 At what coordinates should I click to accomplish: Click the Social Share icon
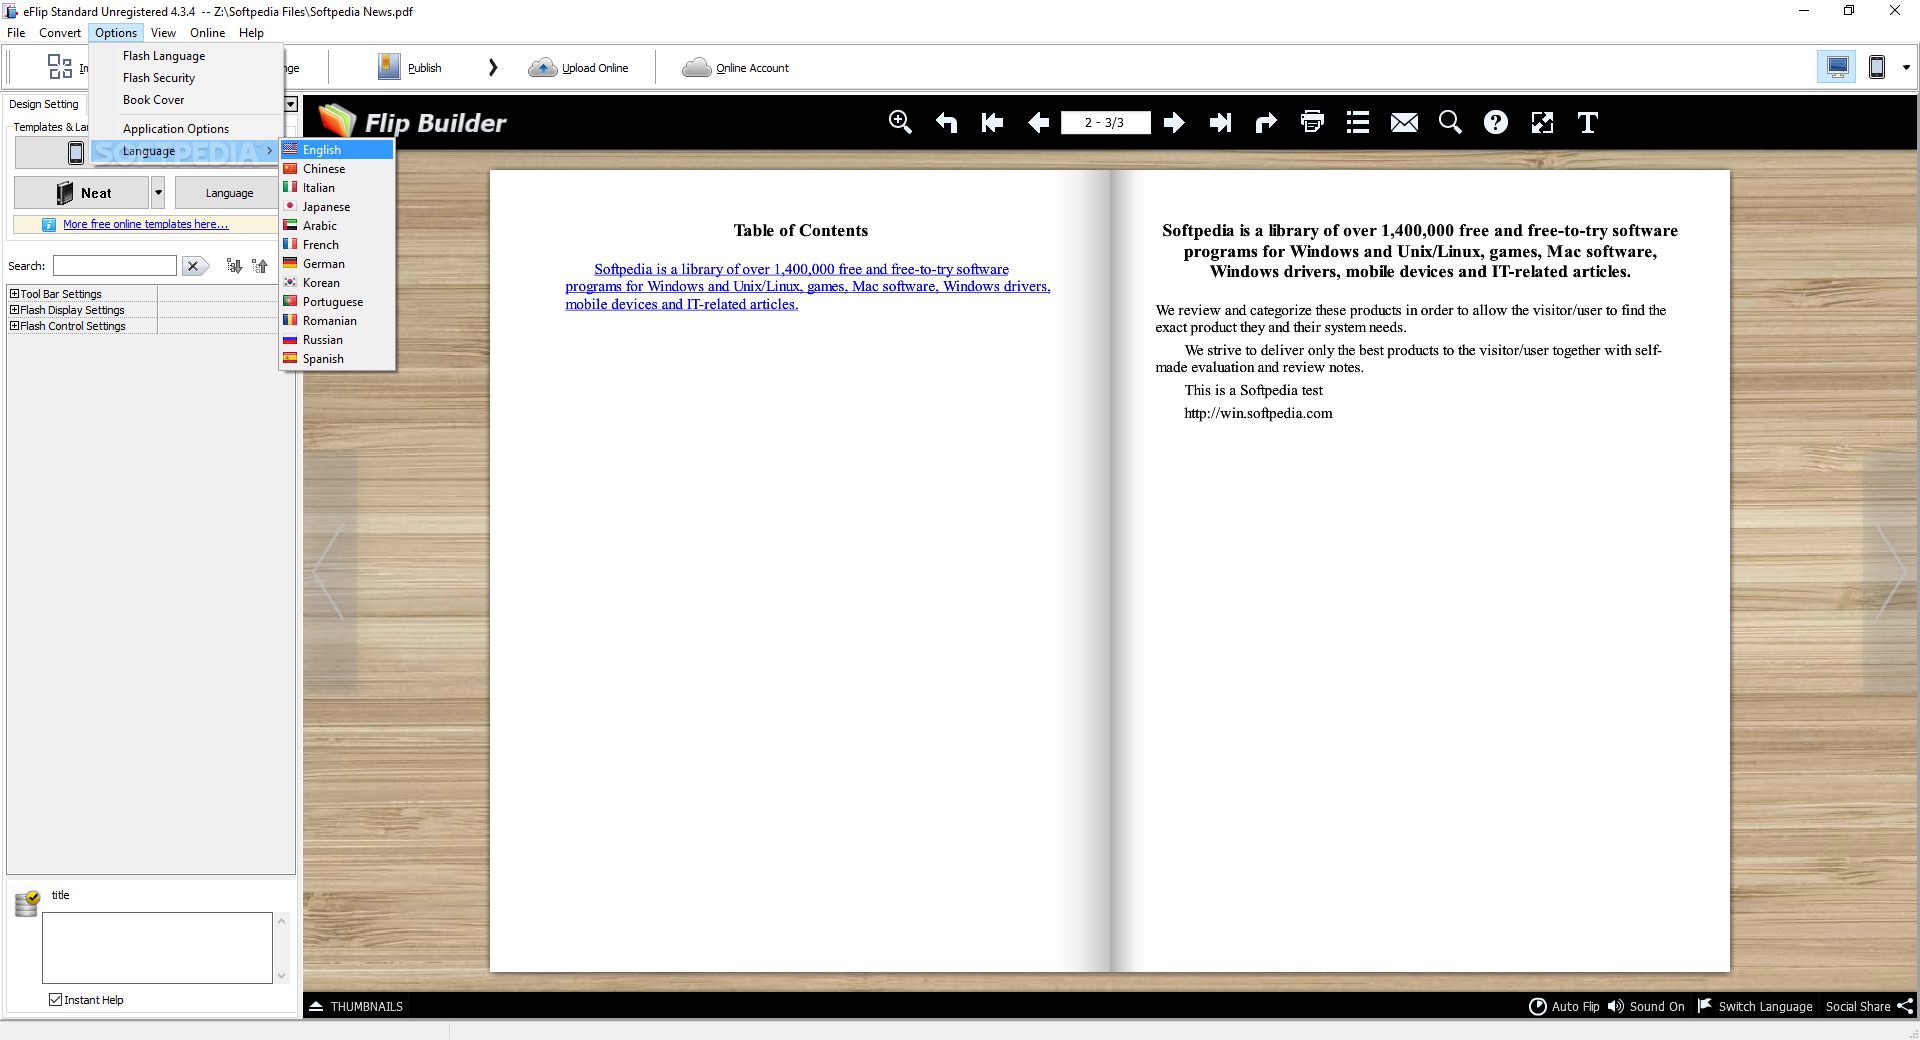pyautogui.click(x=1905, y=1006)
